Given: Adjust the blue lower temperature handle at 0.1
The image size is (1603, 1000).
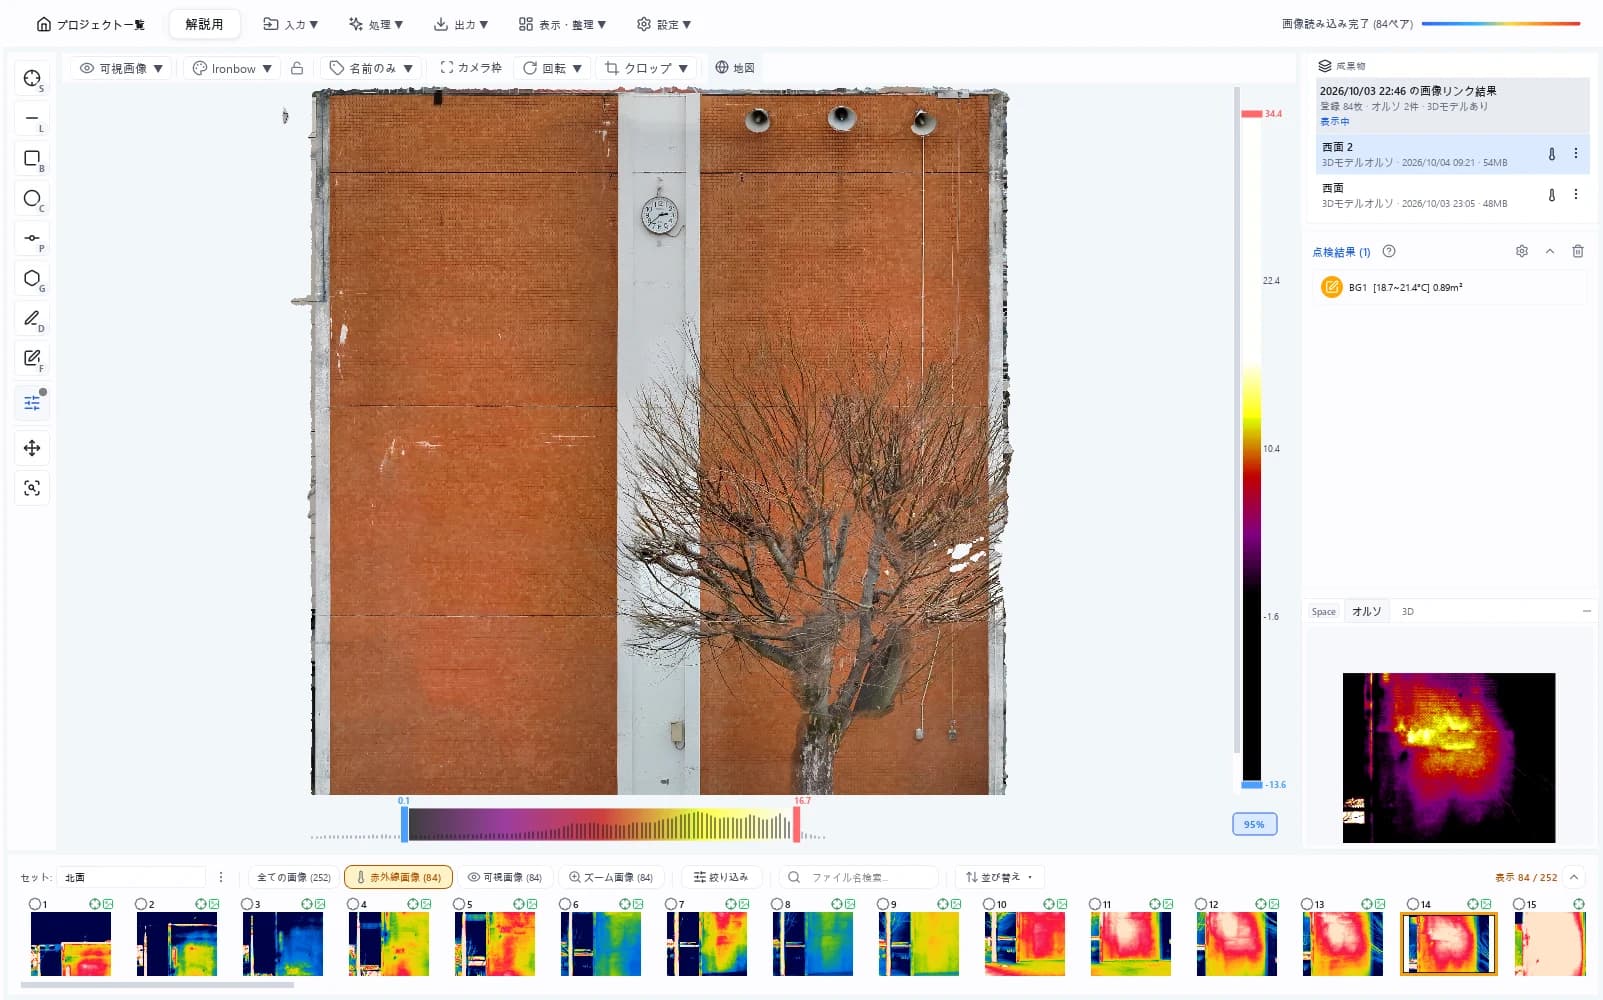Looking at the screenshot, I should [404, 823].
